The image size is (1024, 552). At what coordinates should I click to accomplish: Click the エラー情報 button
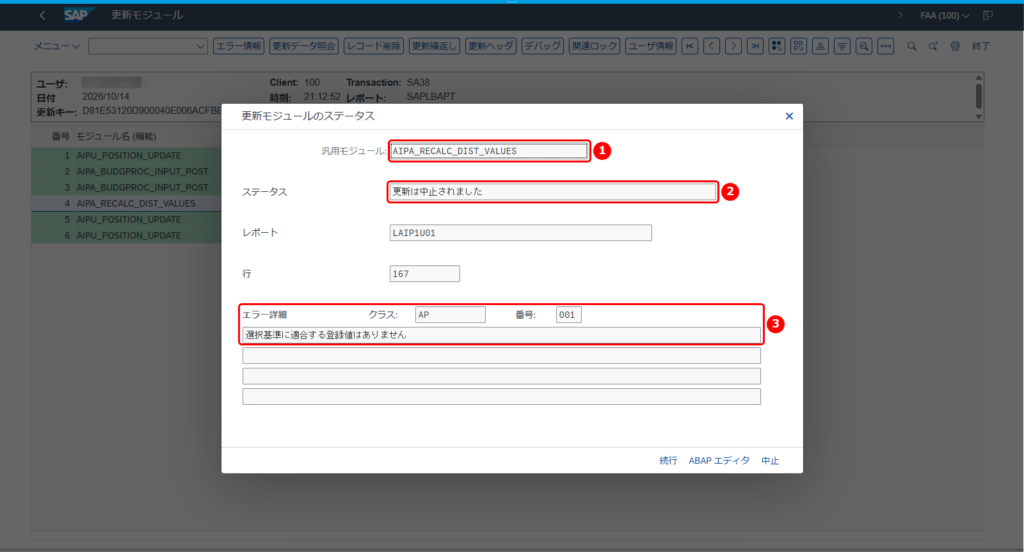238,46
